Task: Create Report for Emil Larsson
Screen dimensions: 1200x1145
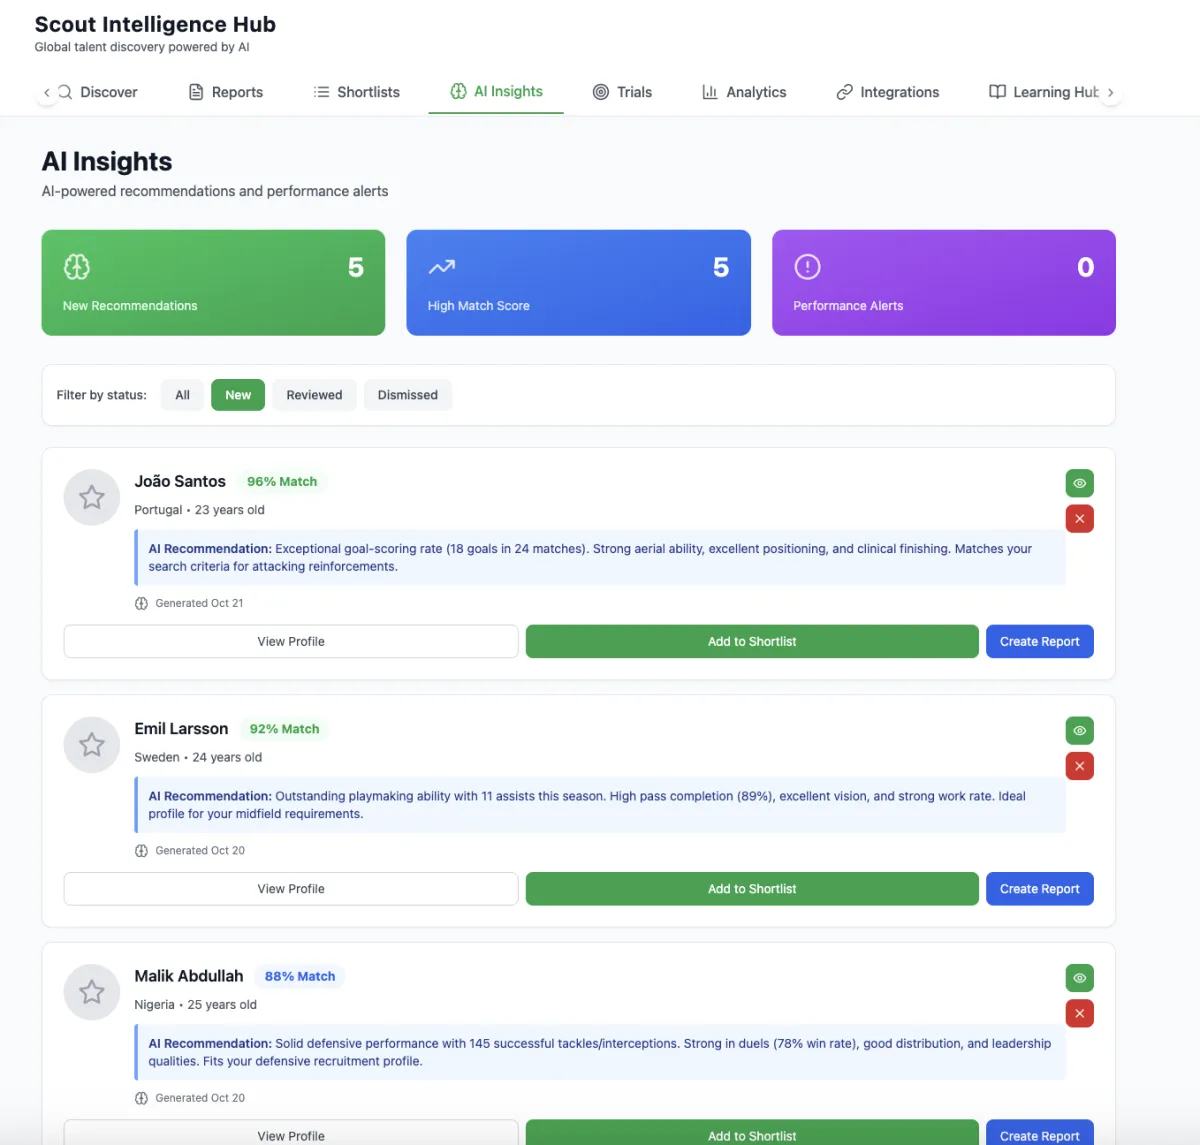Action: (x=1039, y=889)
